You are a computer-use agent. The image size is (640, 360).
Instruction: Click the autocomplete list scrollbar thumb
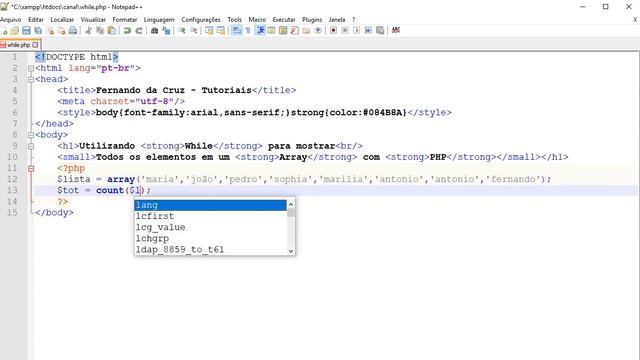[291, 212]
